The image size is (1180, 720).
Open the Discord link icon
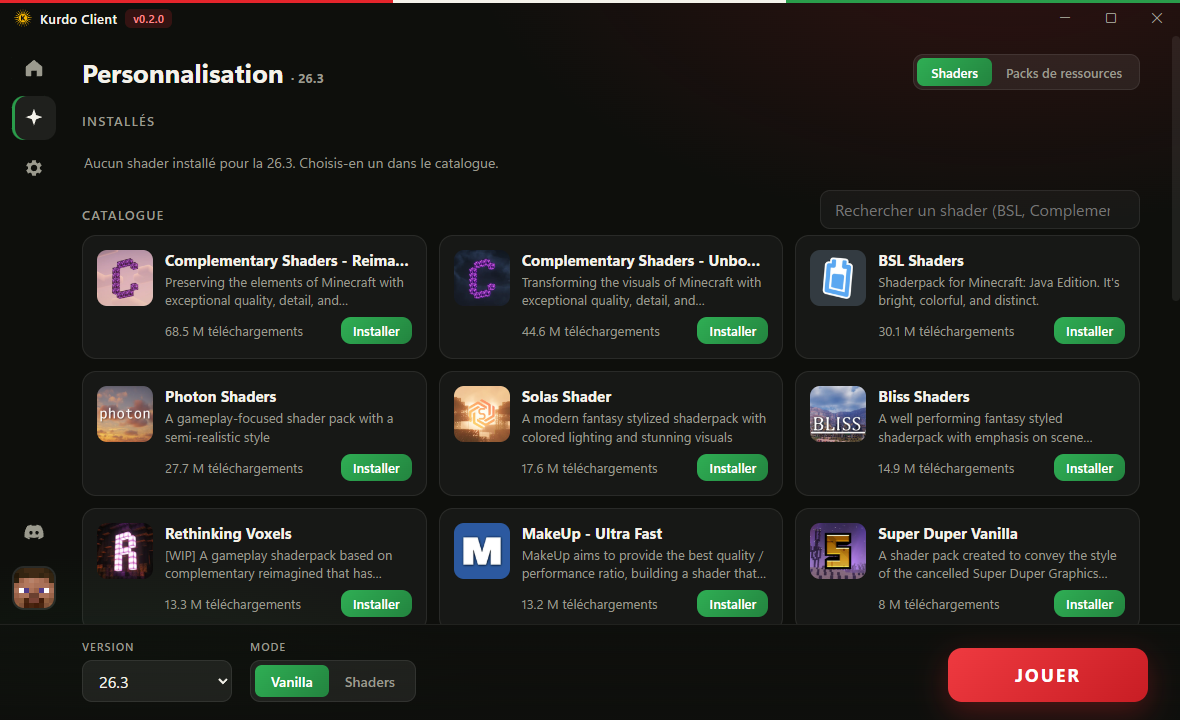coord(34,533)
